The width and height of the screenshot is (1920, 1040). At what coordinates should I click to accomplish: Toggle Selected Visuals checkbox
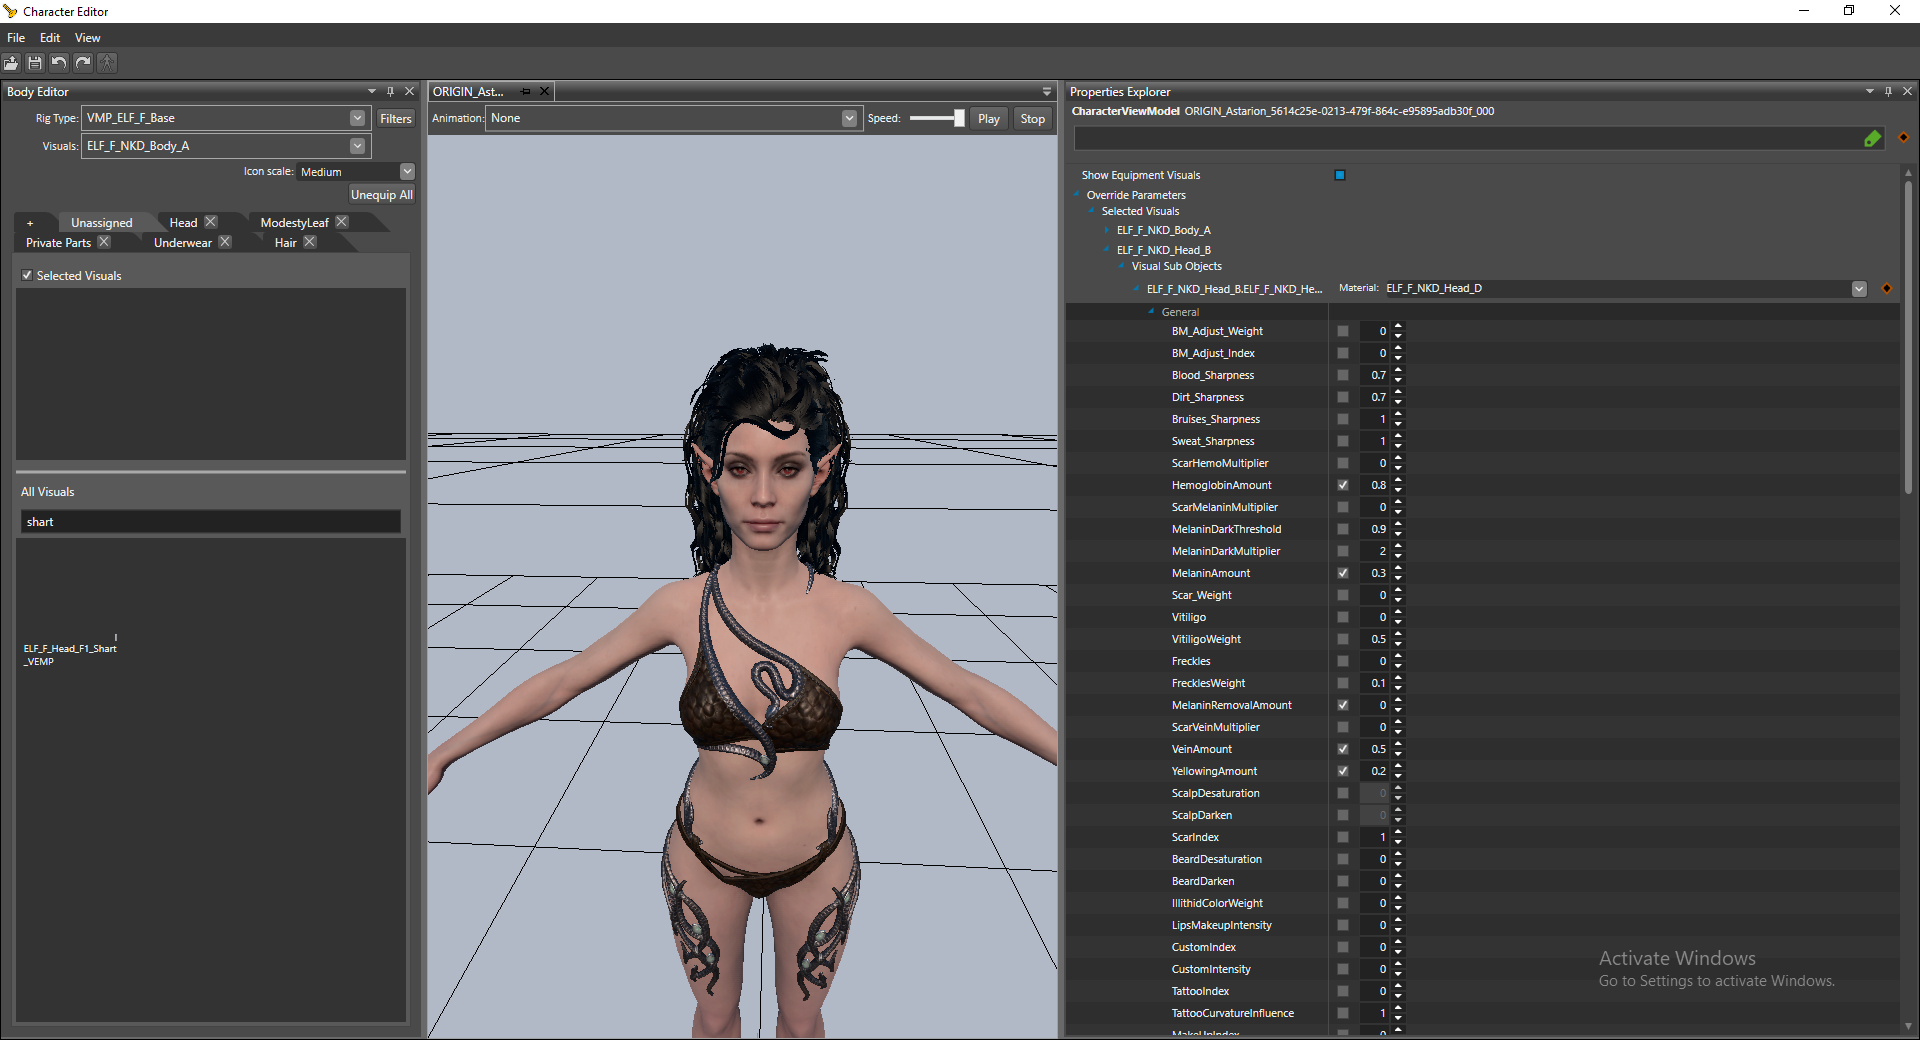[x=27, y=275]
